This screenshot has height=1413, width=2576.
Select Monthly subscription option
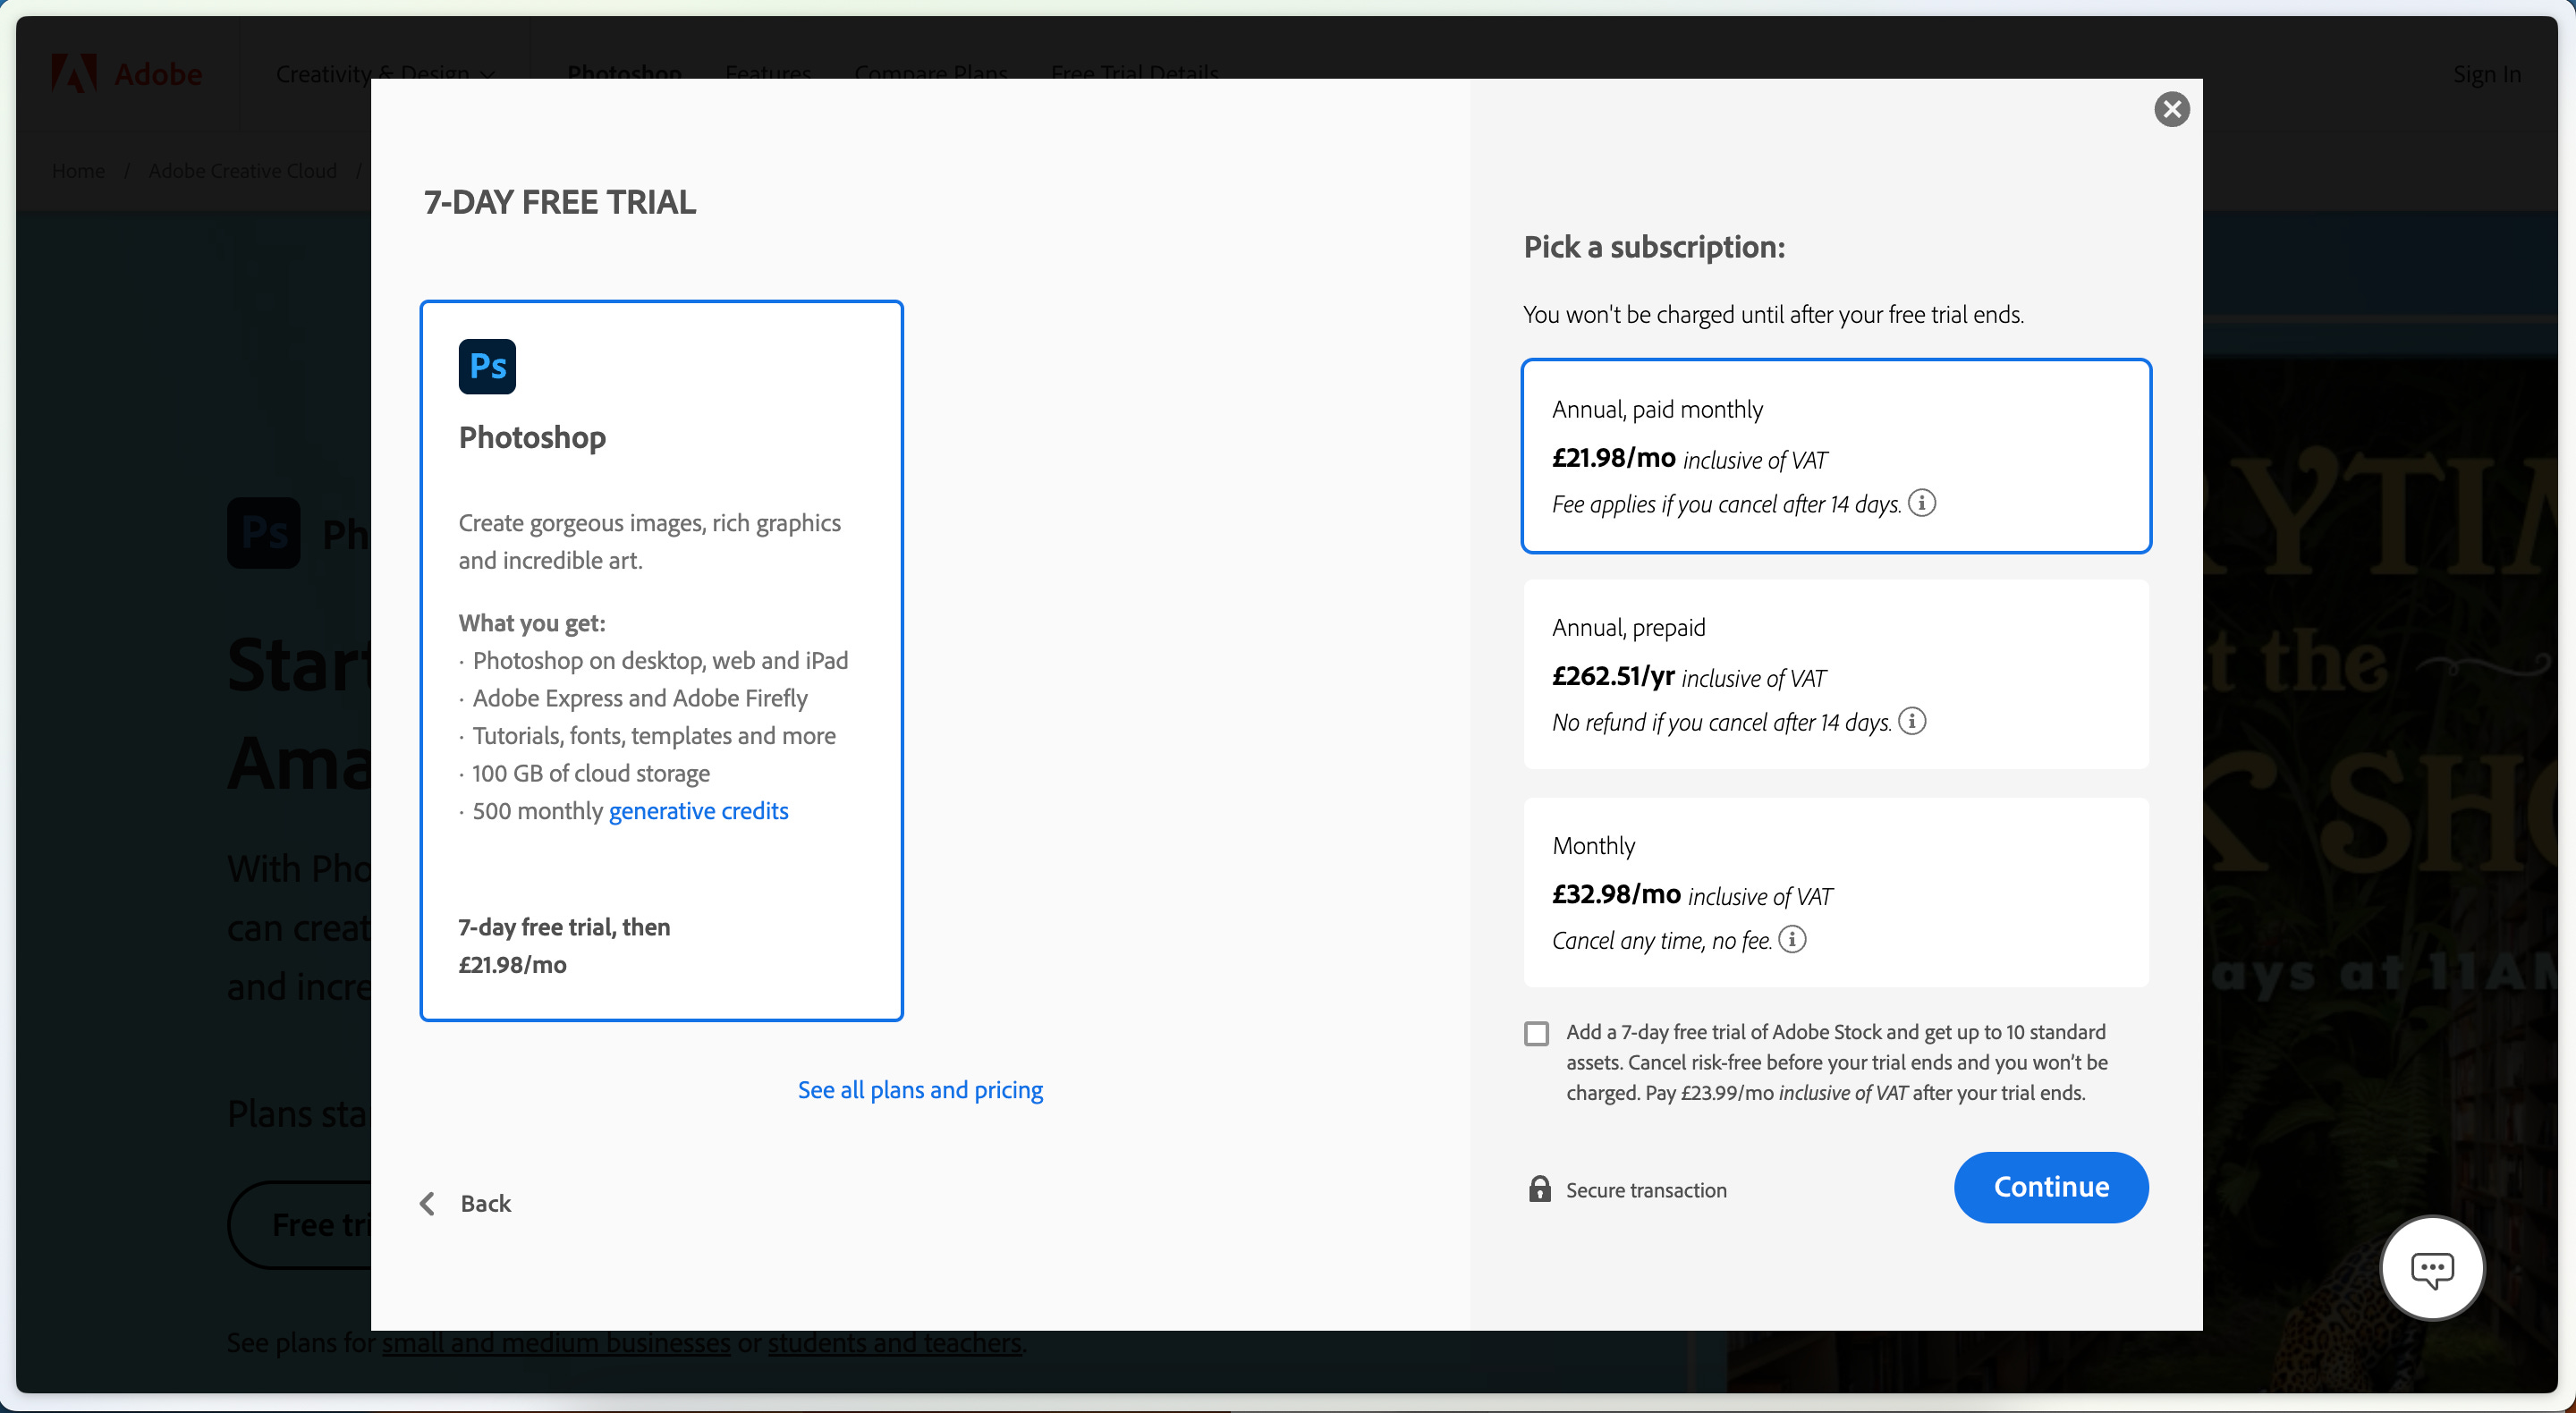point(1836,892)
